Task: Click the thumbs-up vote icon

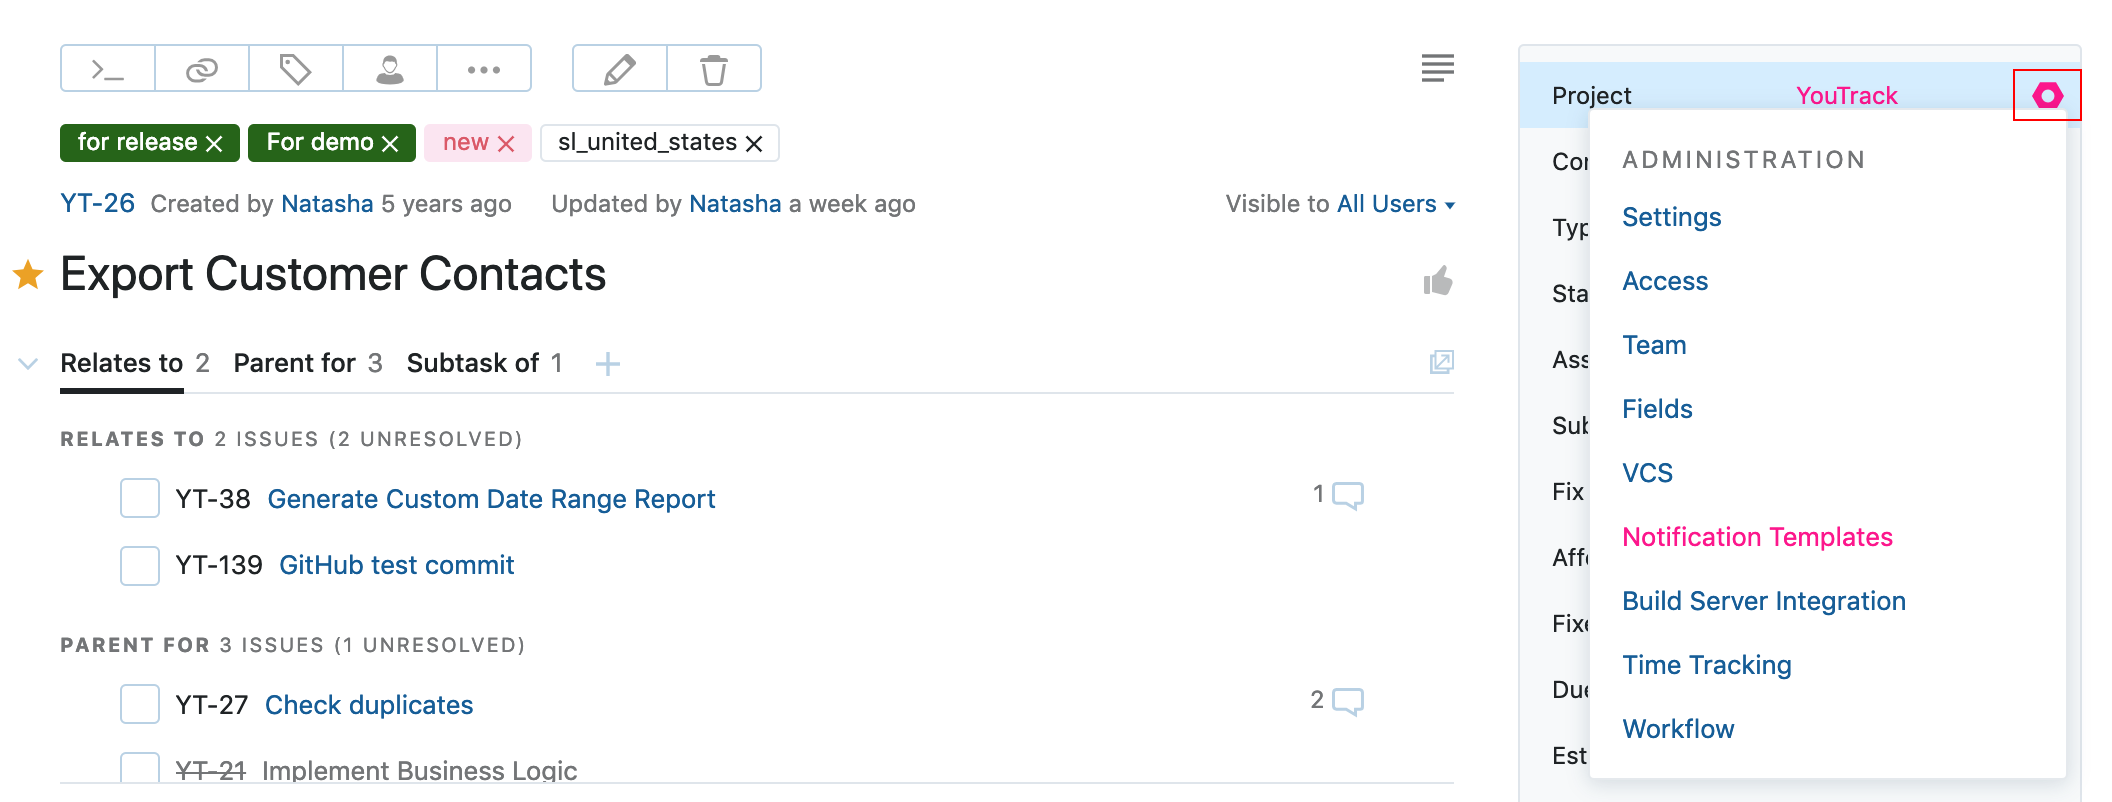Action: point(1438,281)
